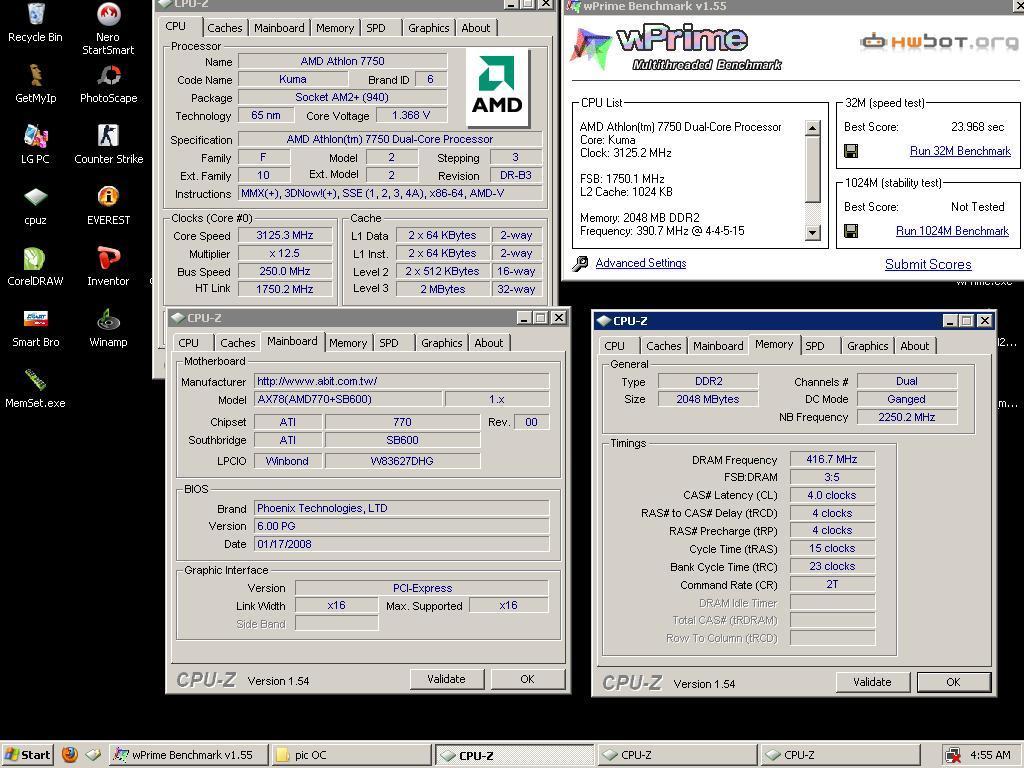The image size is (1024, 768).
Task: Click Validate in Memory CPU-Z window
Action: pyautogui.click(x=872, y=682)
